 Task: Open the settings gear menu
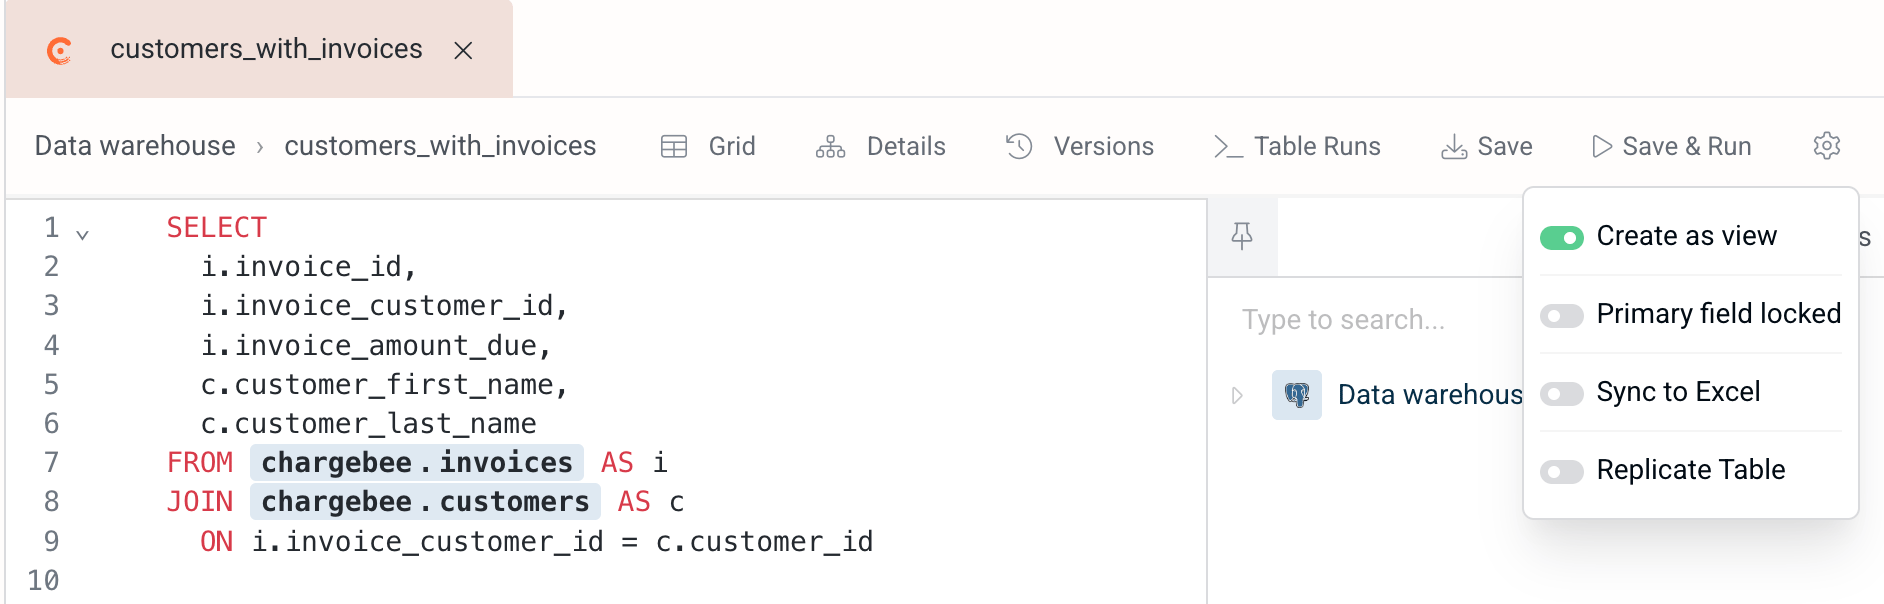coord(1827,146)
